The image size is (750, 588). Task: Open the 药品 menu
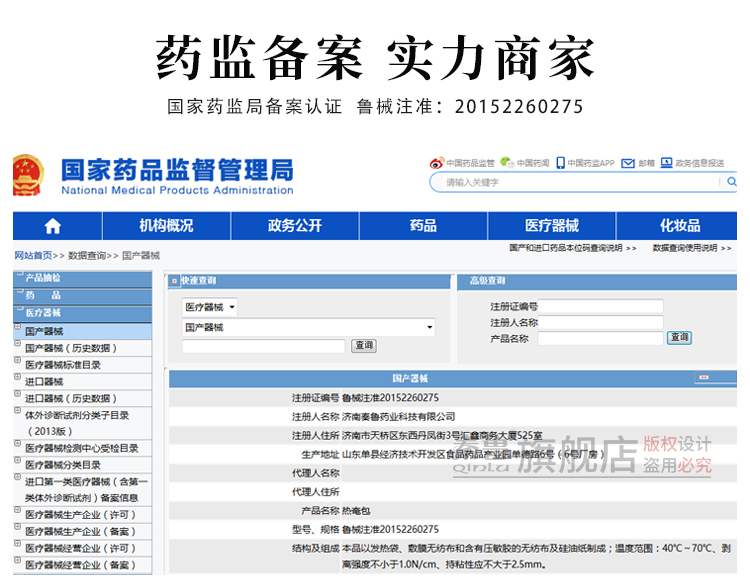423,226
